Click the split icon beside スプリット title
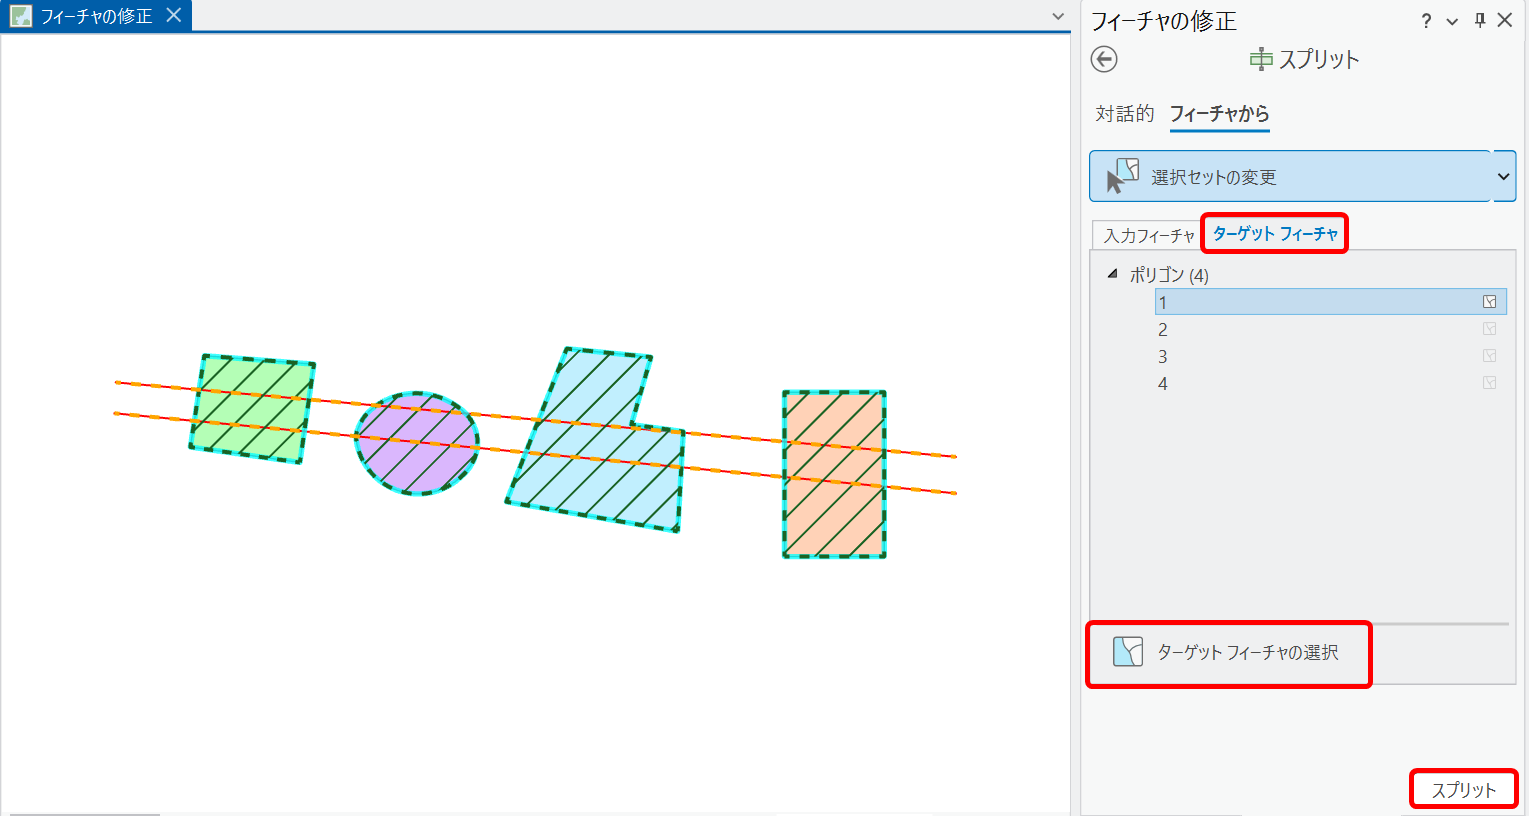Viewport: 1529px width, 816px height. (x=1261, y=59)
